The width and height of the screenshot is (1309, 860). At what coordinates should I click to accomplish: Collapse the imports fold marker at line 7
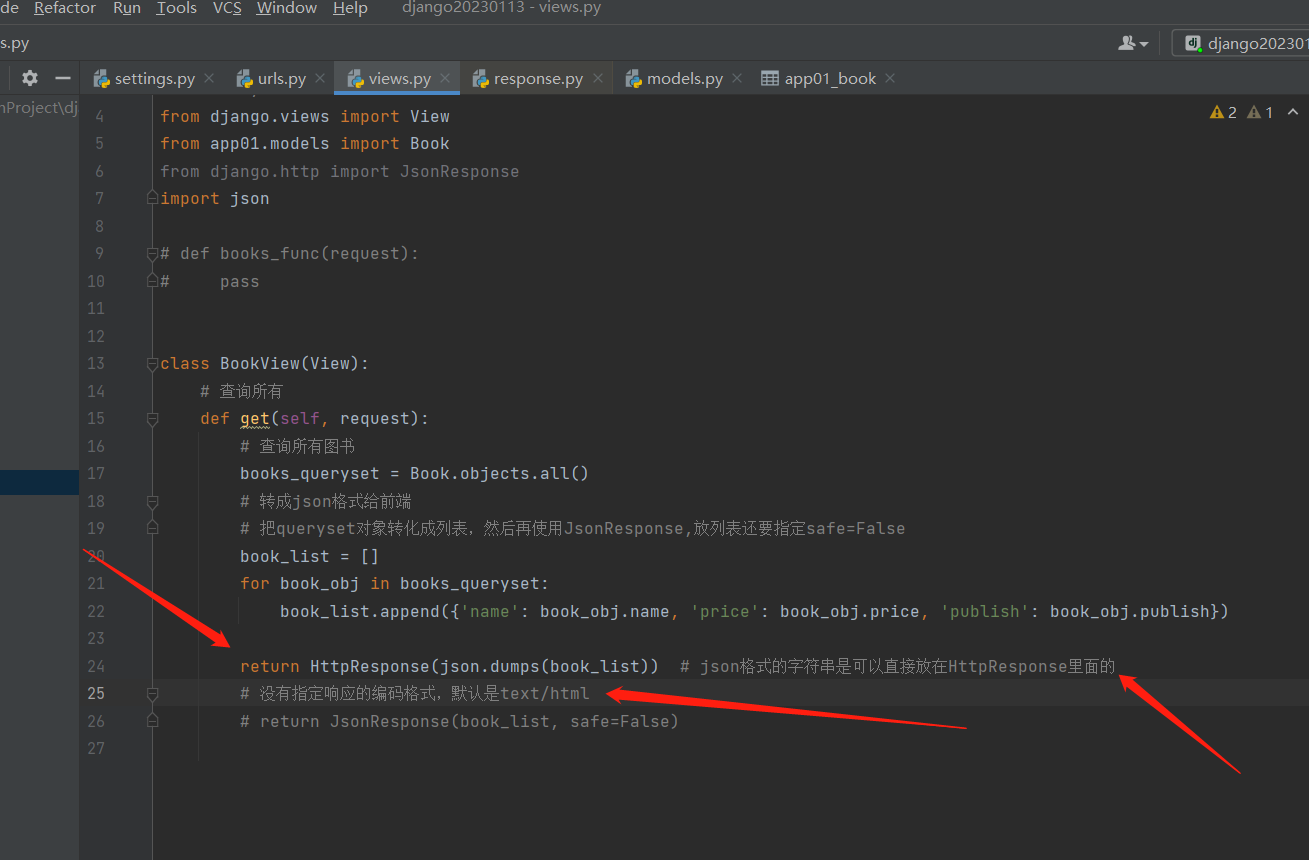coord(153,198)
